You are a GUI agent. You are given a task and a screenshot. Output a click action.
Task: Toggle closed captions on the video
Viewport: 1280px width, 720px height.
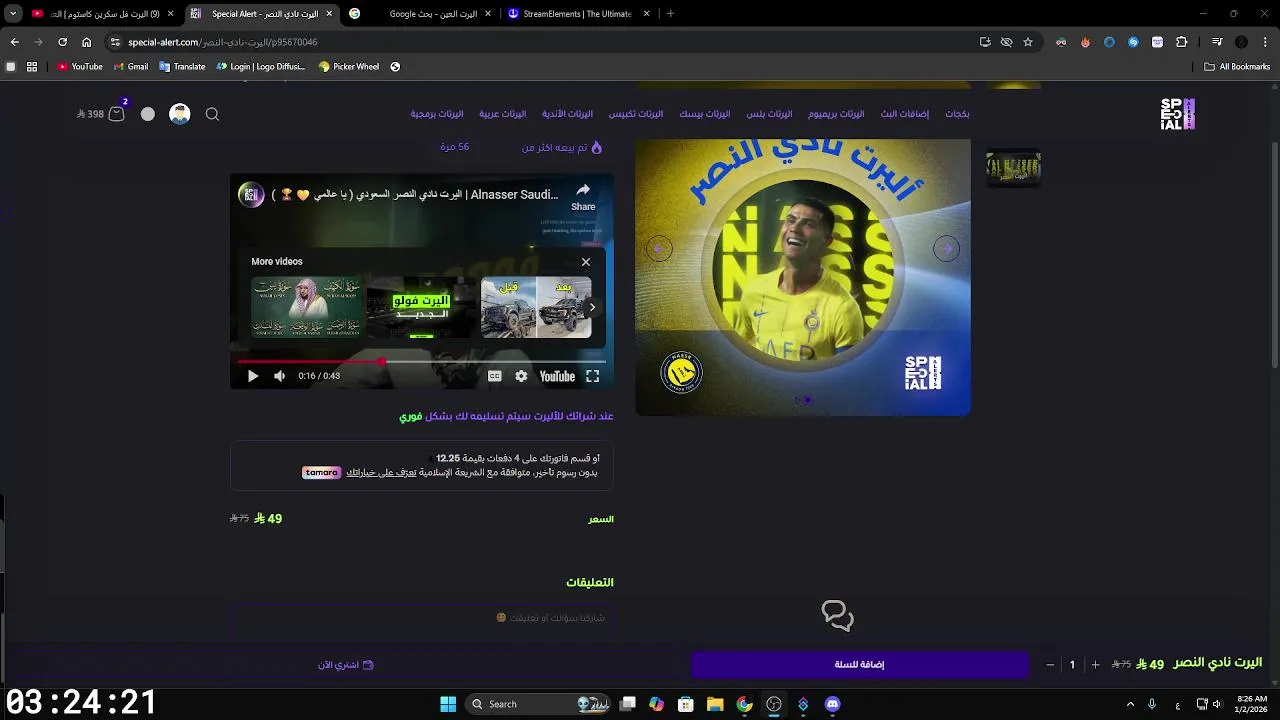tap(494, 376)
